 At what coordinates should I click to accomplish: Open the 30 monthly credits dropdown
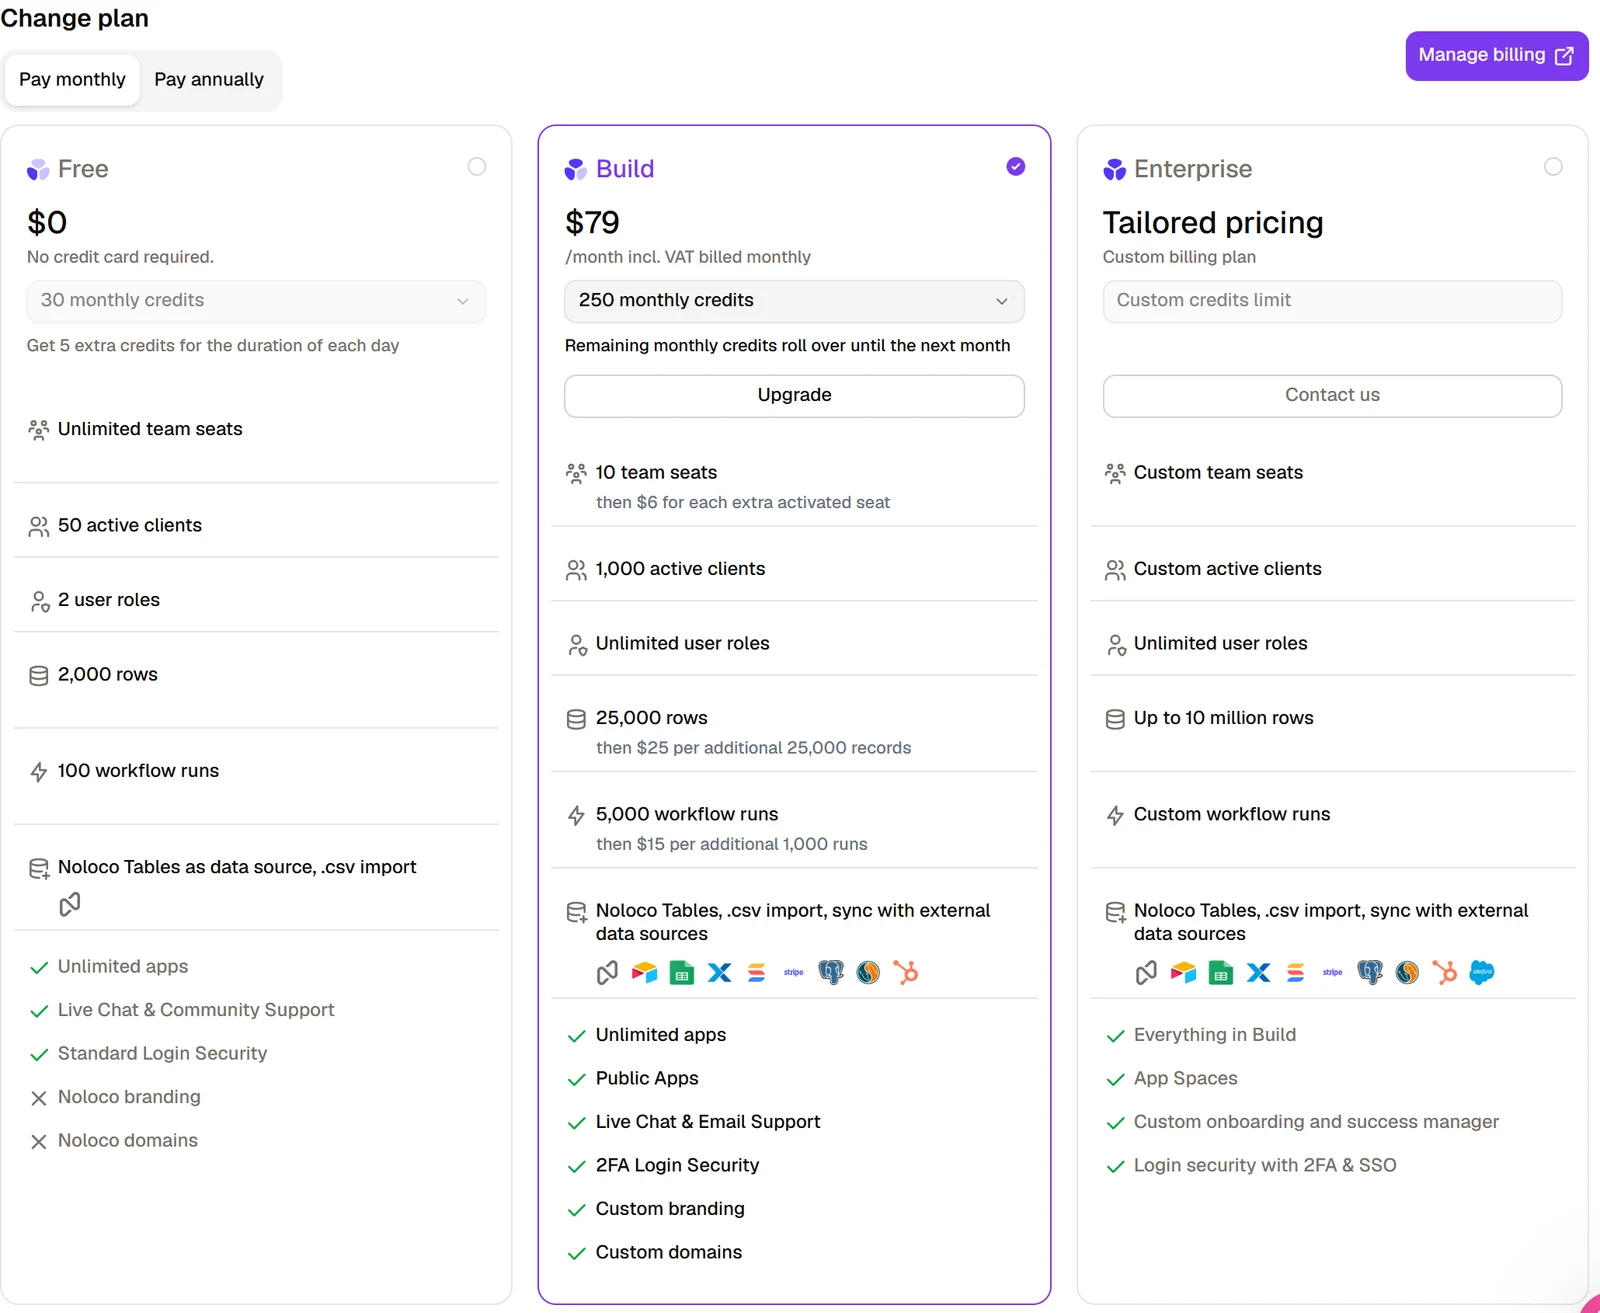(256, 301)
